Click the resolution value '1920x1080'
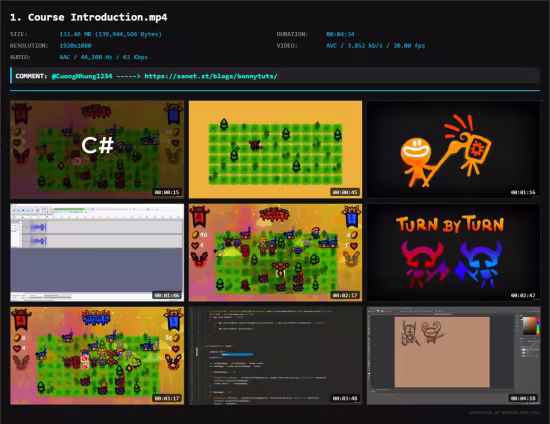Viewport: 550px width, 424px height. pyautogui.click(x=75, y=46)
